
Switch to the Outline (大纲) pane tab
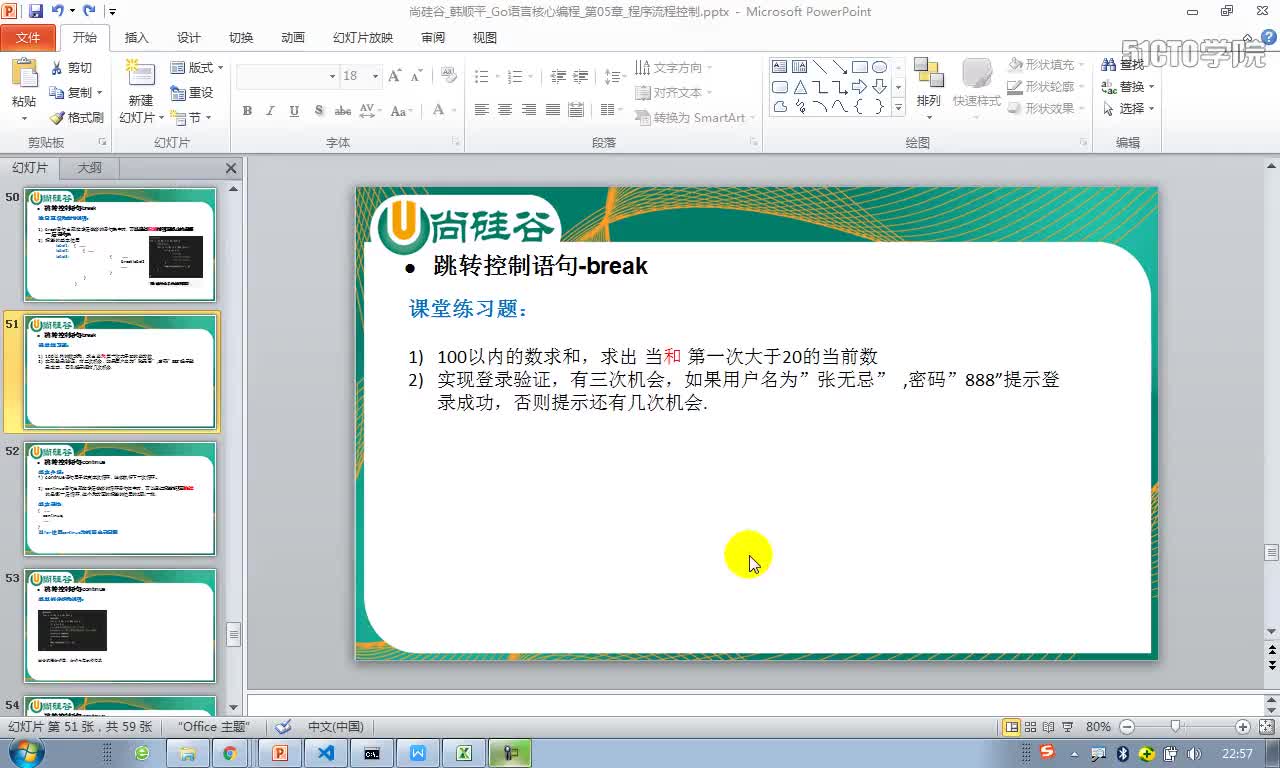tap(89, 168)
